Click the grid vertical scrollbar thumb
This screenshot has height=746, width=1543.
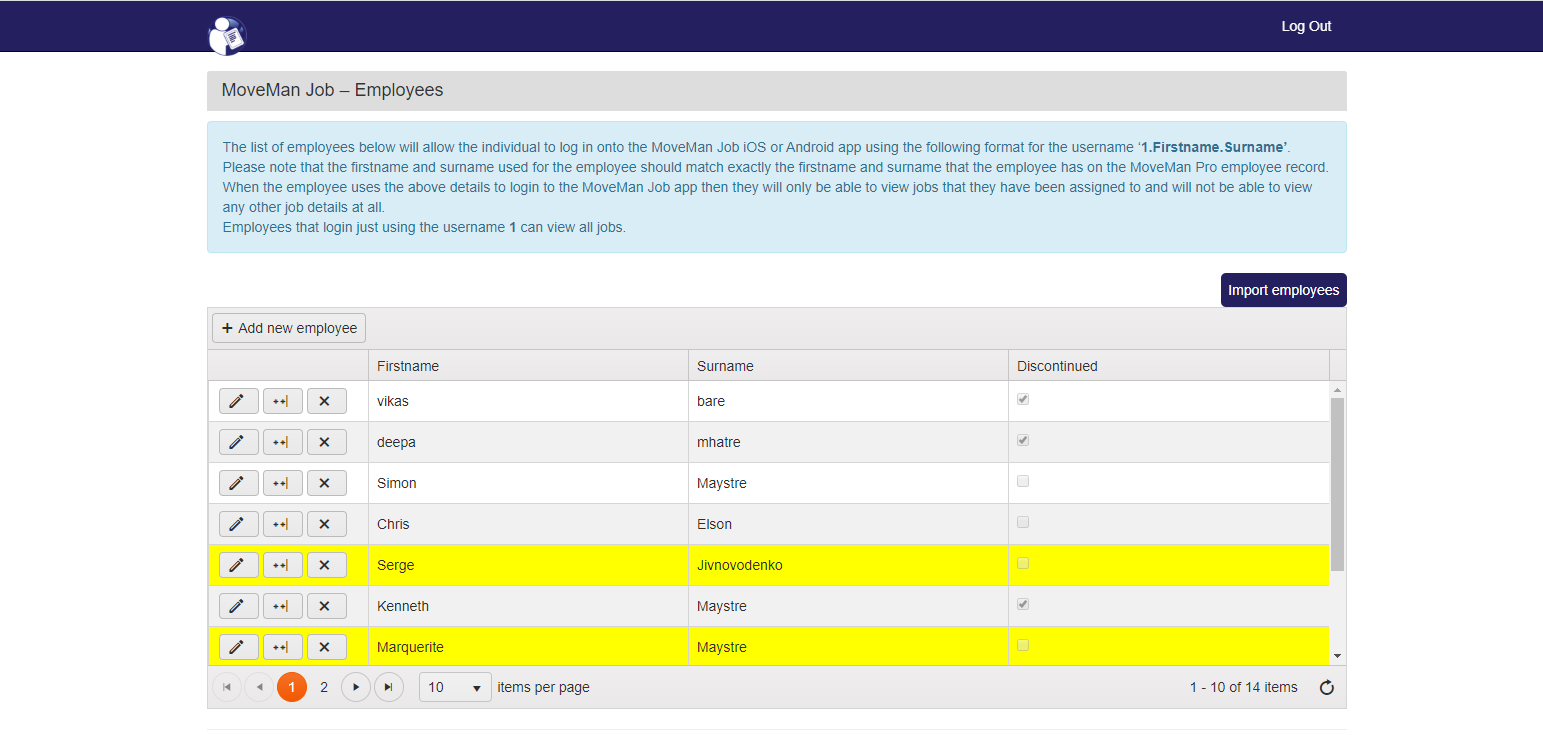click(x=1337, y=484)
